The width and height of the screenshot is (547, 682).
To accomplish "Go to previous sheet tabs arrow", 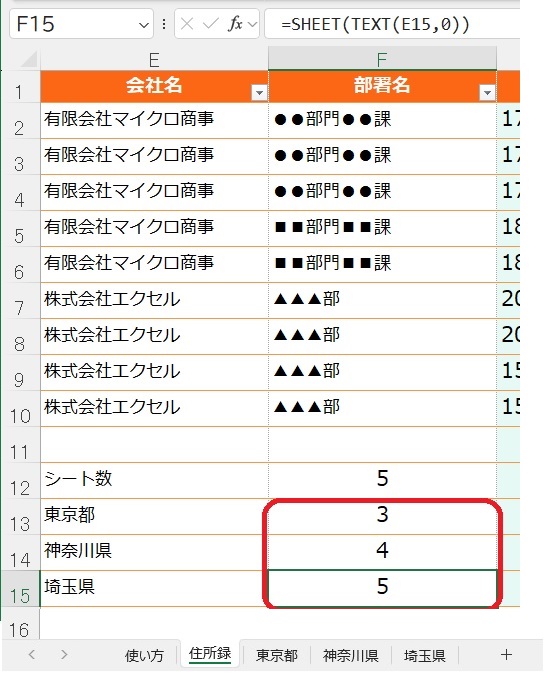I will pos(32,655).
